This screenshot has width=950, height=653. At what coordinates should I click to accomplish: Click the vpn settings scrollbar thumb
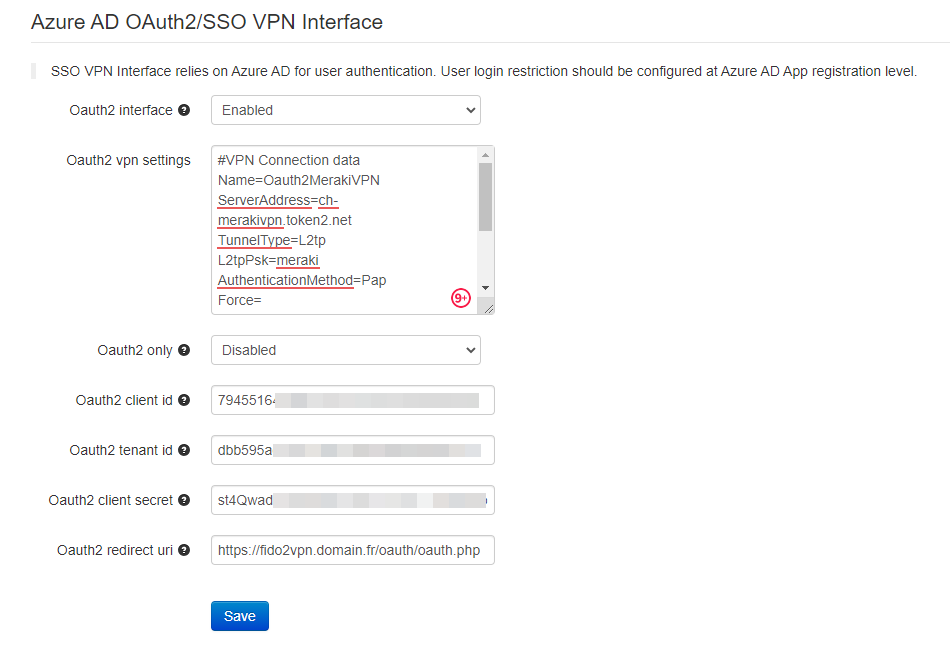click(485, 197)
